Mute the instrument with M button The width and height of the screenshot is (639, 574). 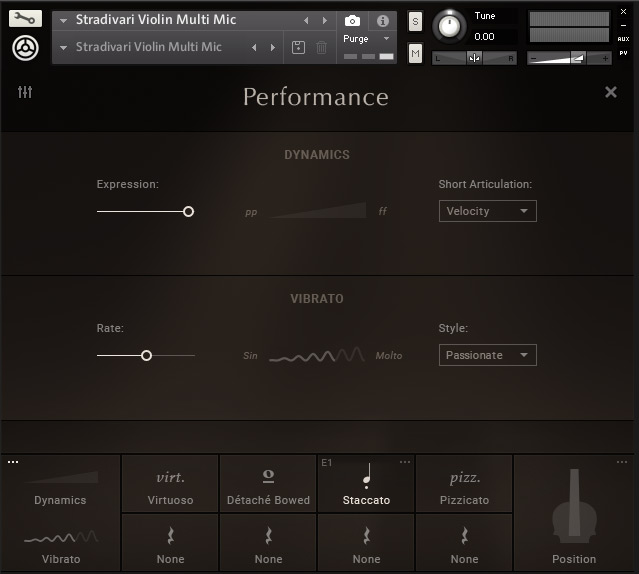[x=415, y=53]
